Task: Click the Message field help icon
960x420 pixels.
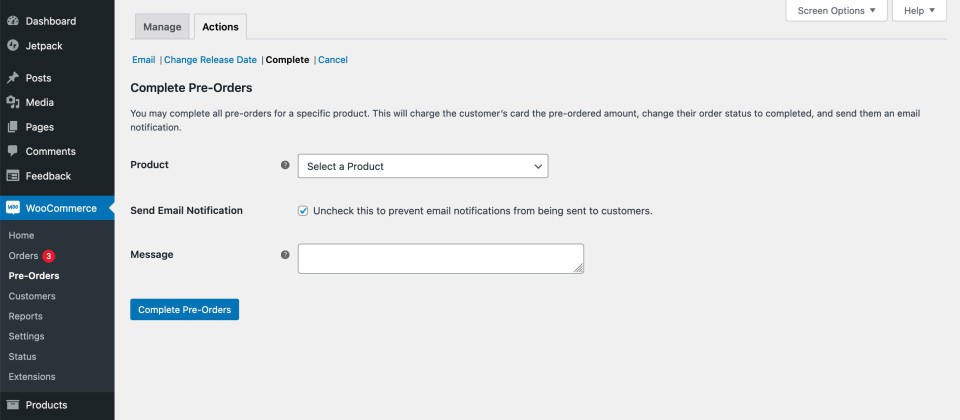Action: click(x=285, y=255)
